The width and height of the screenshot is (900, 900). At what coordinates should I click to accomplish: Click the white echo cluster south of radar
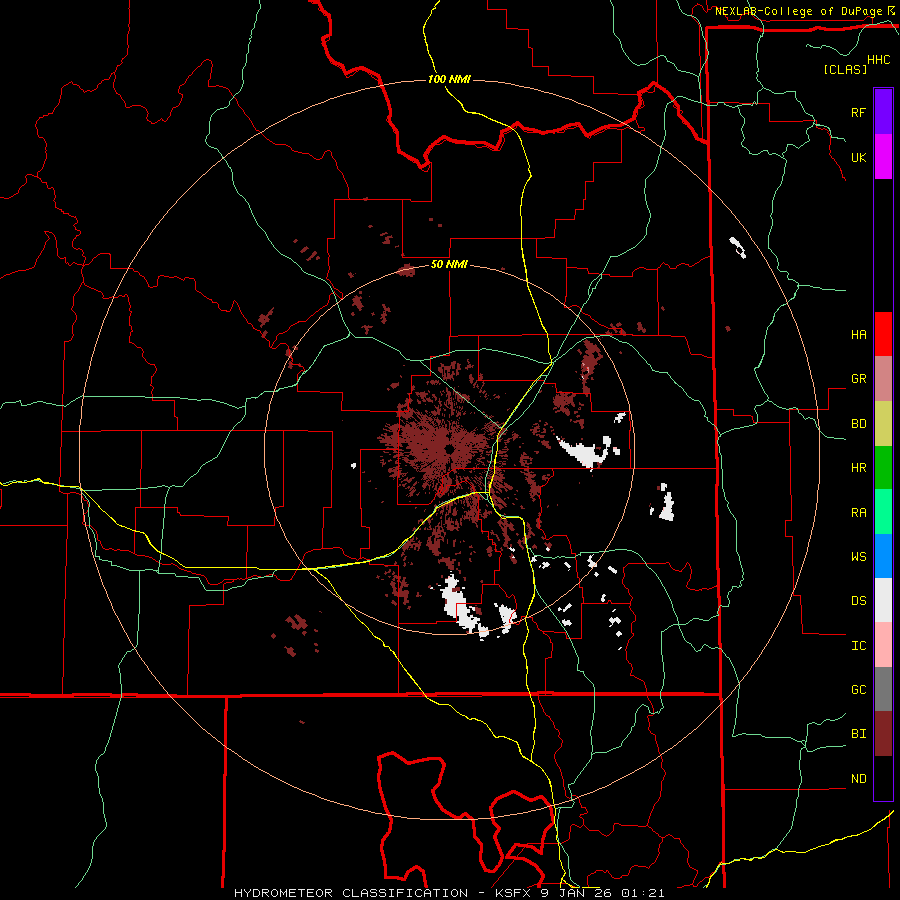(x=465, y=607)
